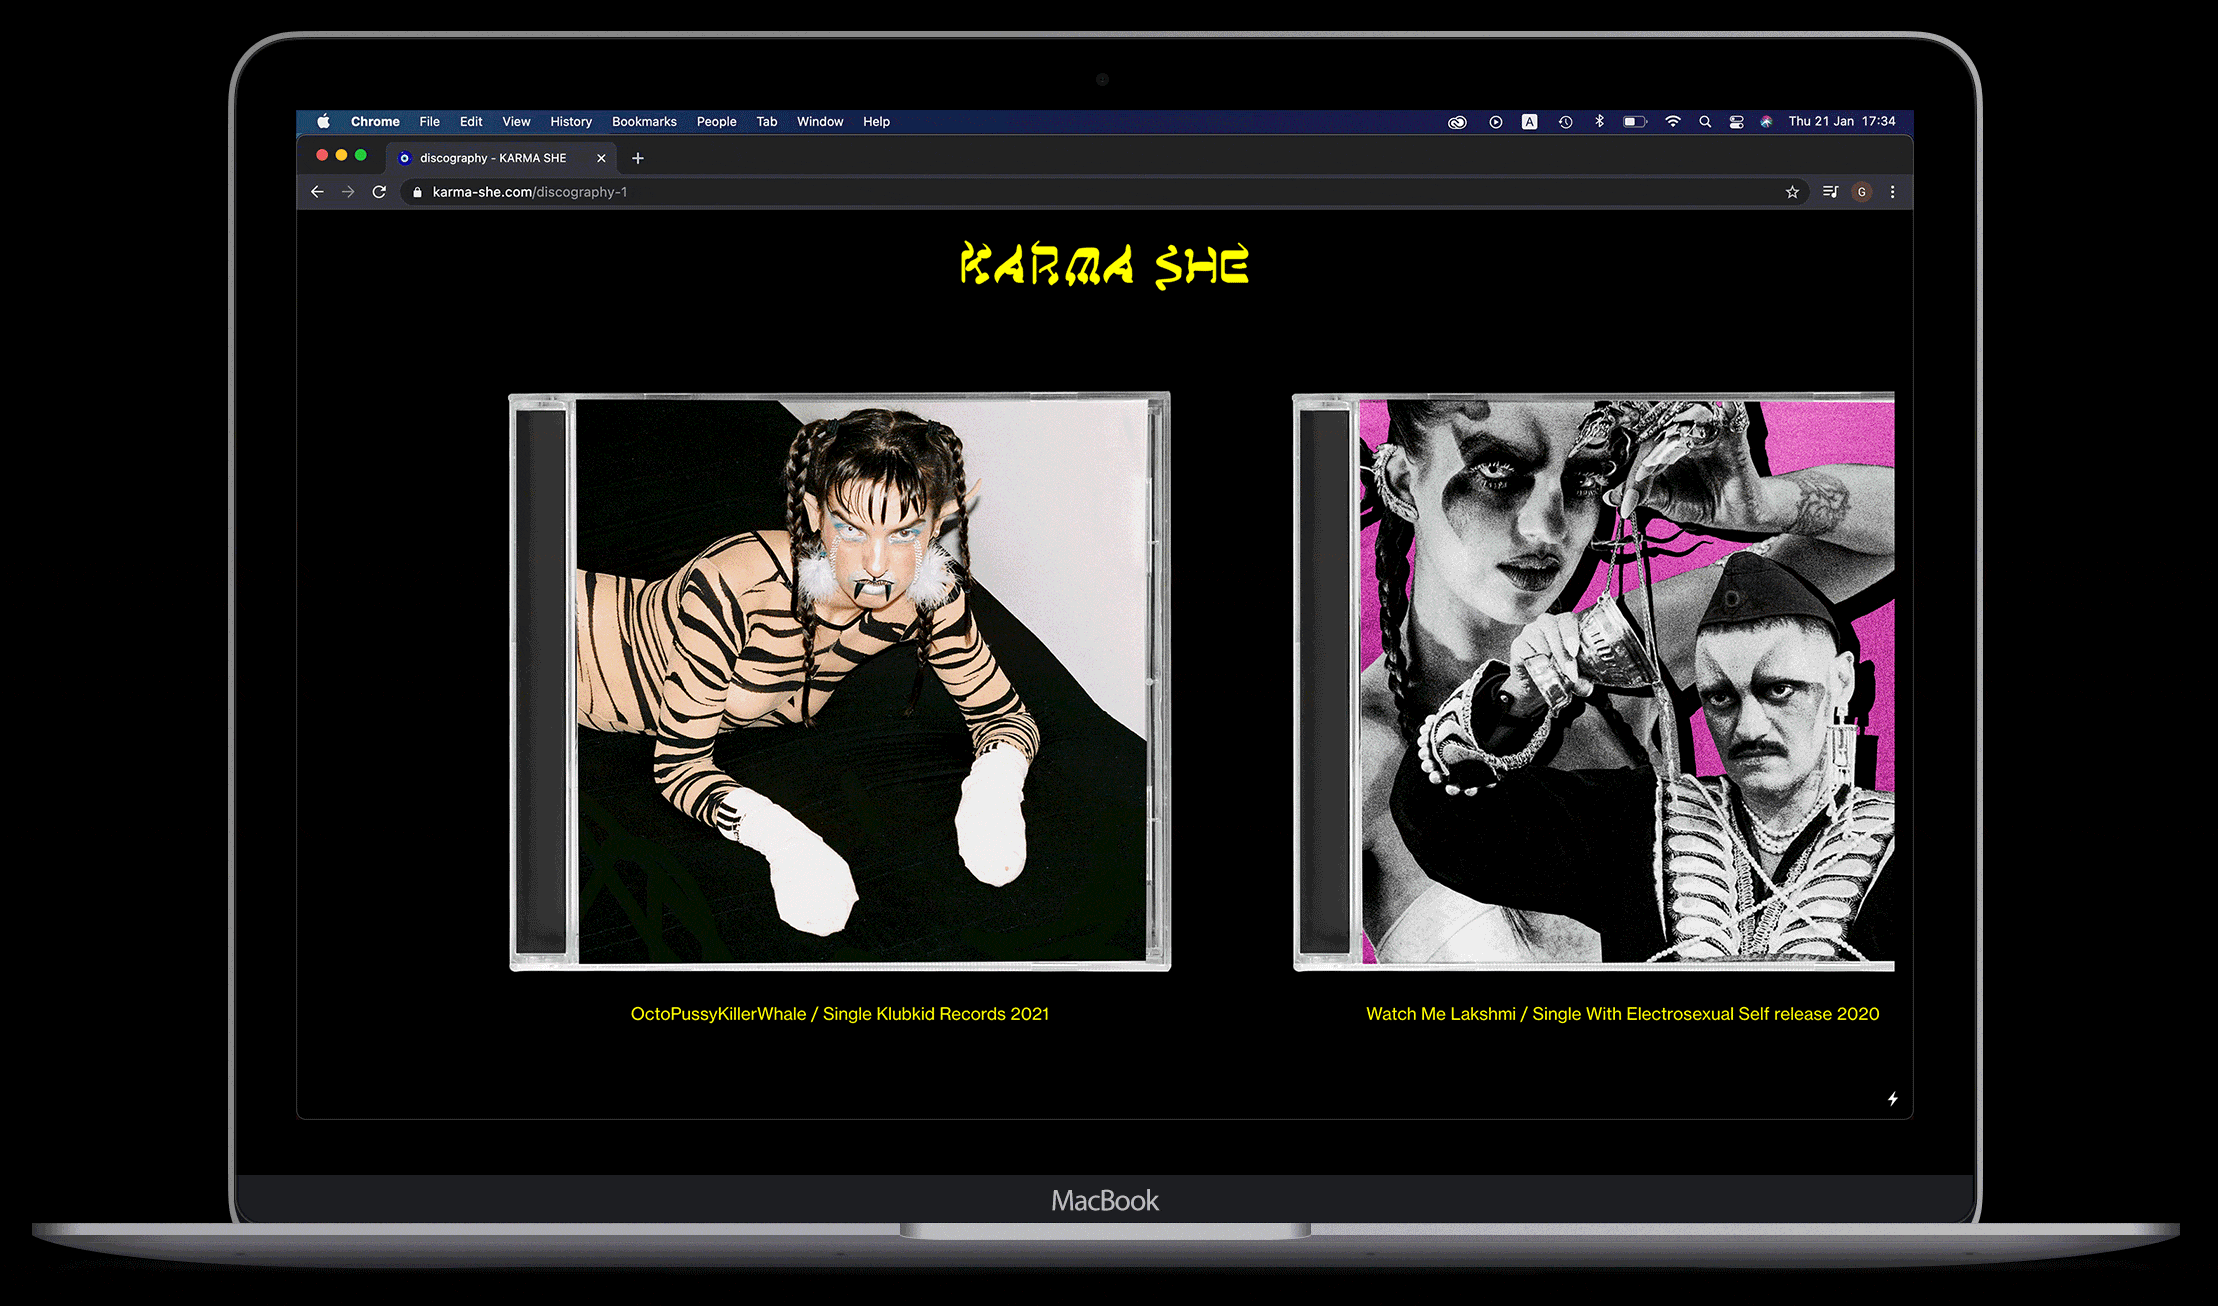Open Control Center icon
The image size is (2218, 1306).
tap(1736, 122)
